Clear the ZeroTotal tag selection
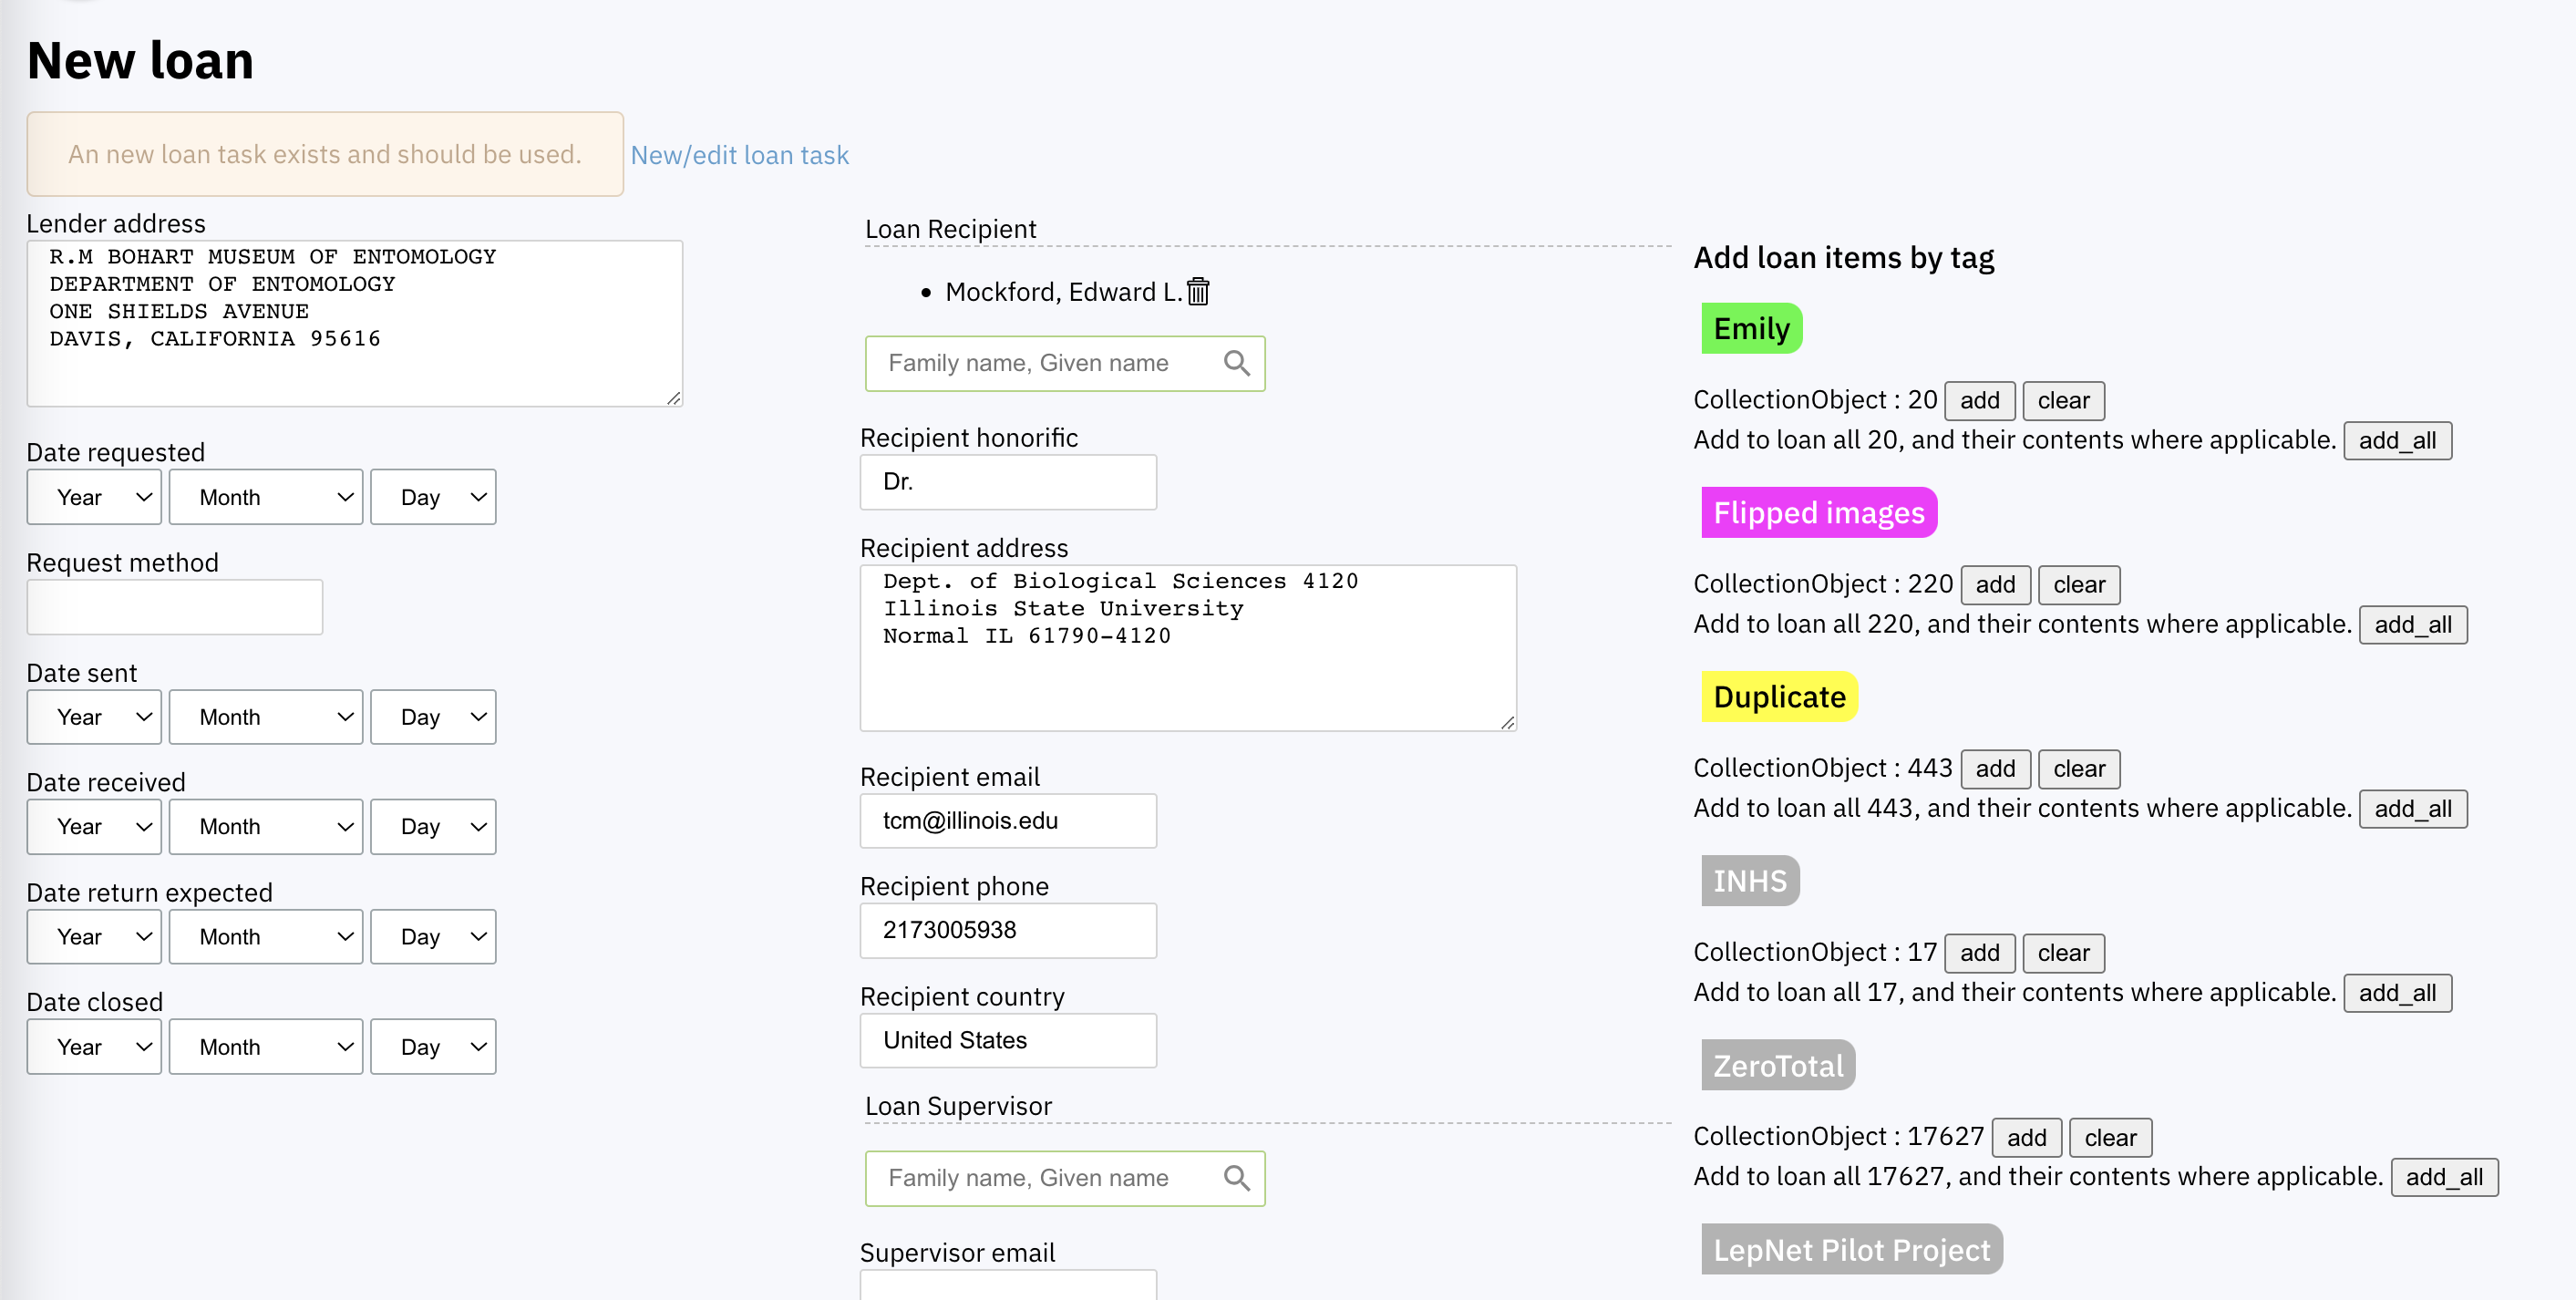 pos(2110,1137)
